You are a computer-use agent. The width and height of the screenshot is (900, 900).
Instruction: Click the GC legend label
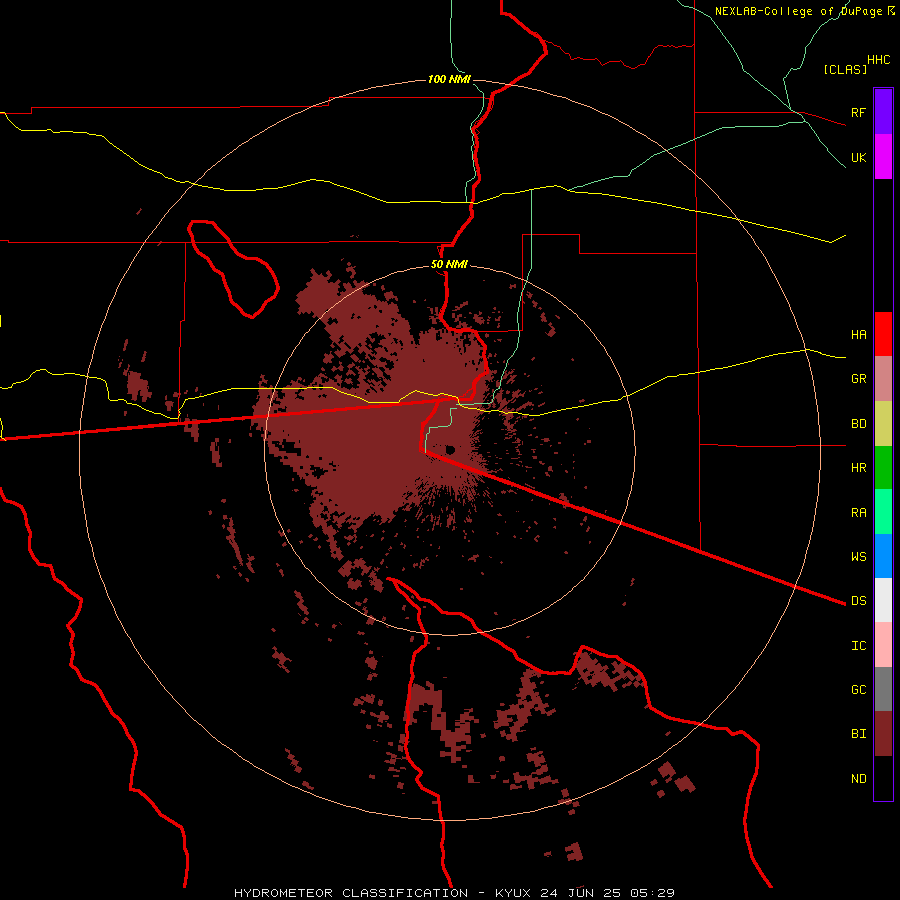pos(858,690)
